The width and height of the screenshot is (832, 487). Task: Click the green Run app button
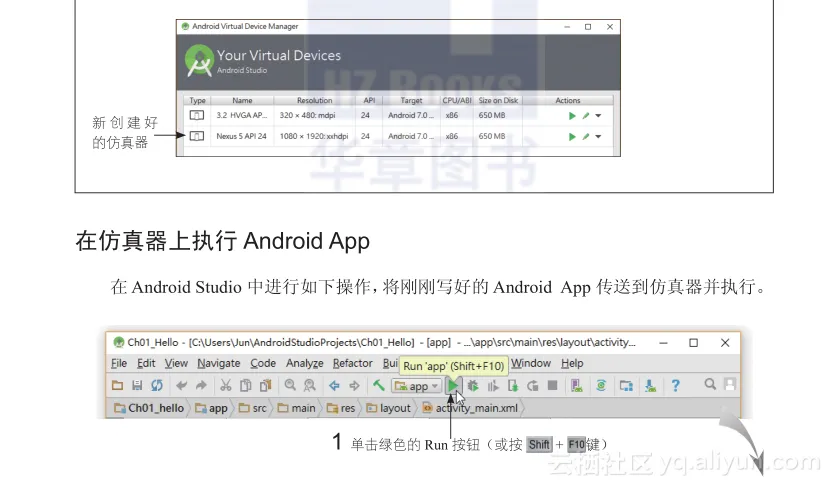[x=453, y=386]
